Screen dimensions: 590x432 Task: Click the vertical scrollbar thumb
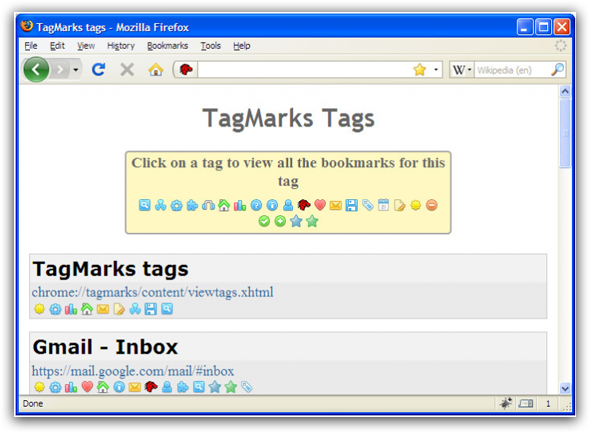click(x=565, y=133)
